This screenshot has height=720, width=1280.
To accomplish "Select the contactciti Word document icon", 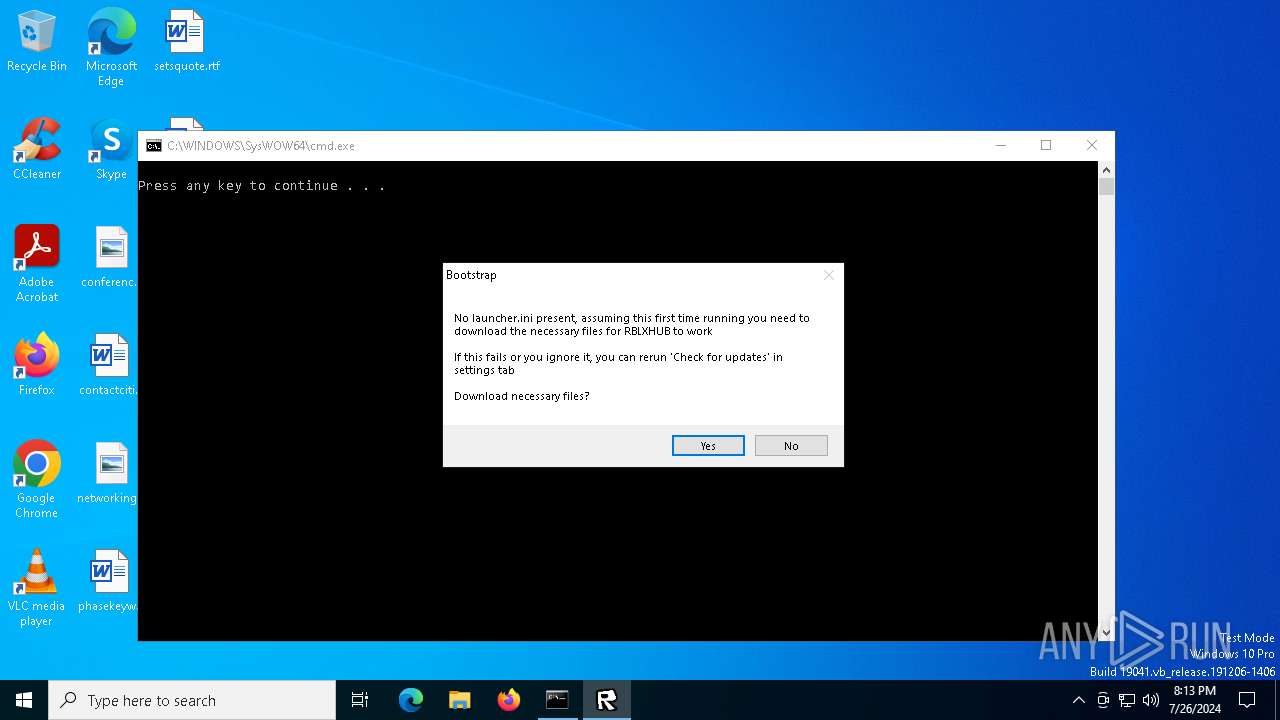I will pyautogui.click(x=109, y=365).
